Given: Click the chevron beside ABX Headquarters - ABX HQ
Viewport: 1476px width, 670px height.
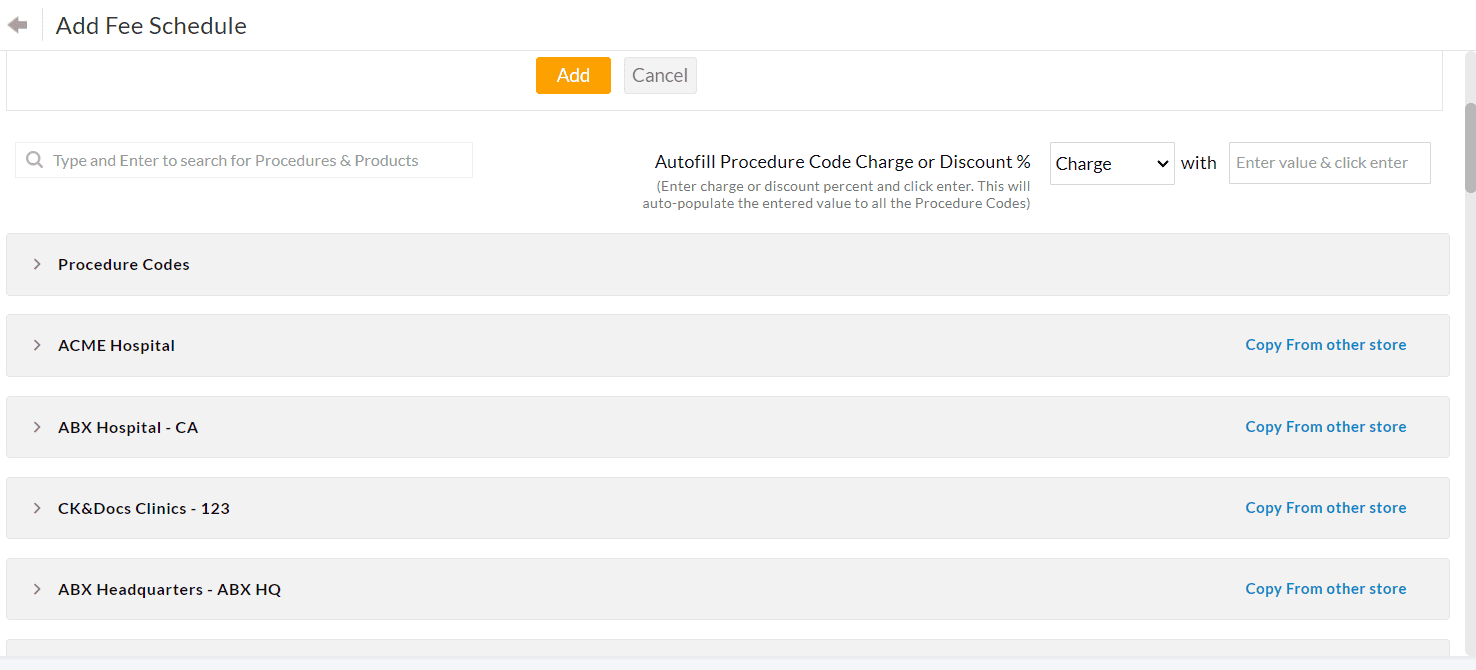Looking at the screenshot, I should point(37,589).
